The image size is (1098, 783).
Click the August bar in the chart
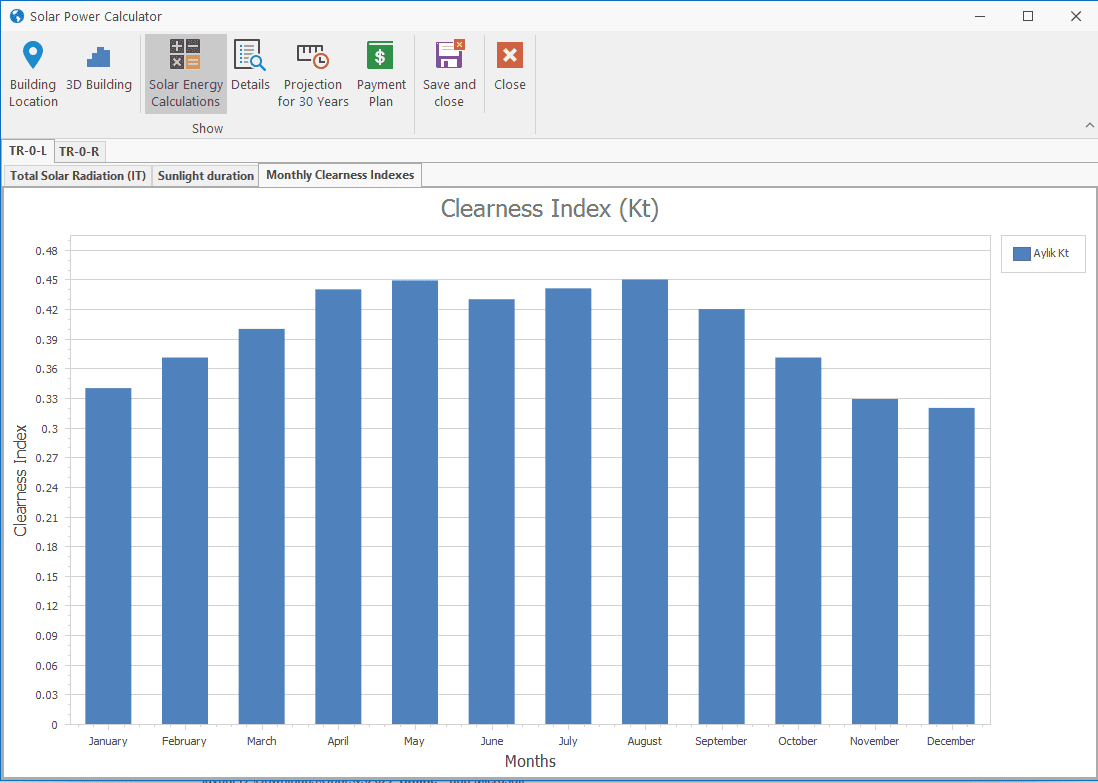click(644, 500)
